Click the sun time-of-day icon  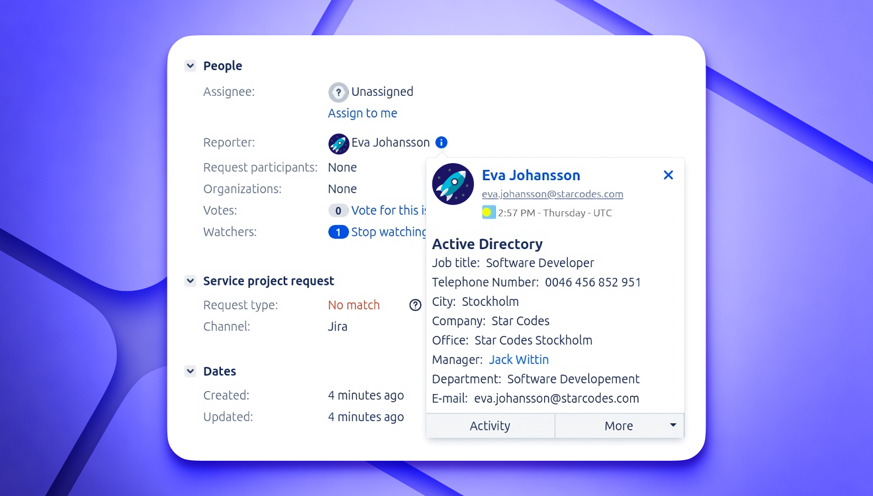(x=488, y=212)
